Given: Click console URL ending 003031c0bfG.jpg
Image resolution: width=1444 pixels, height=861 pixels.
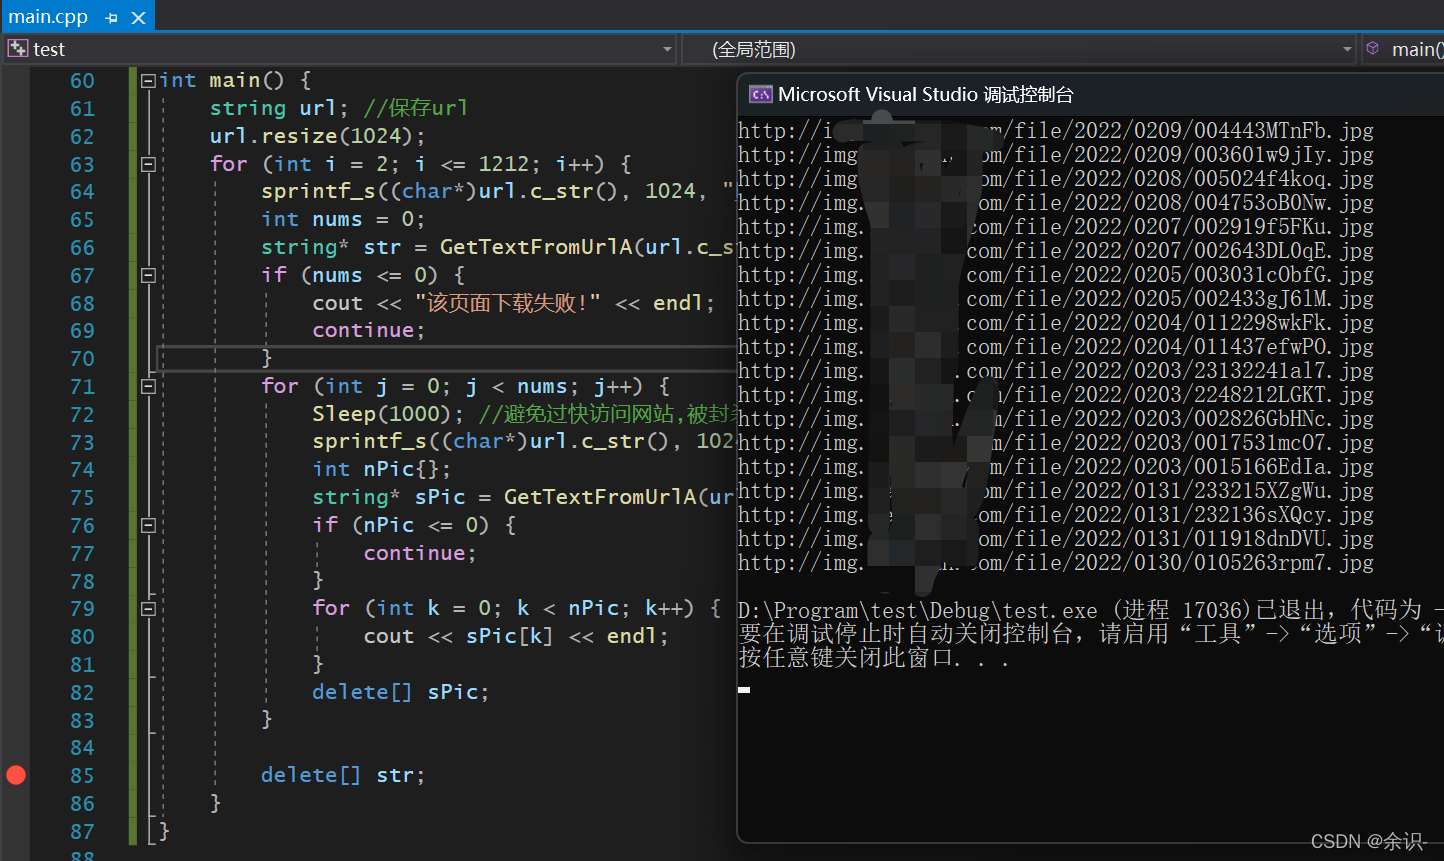Looking at the screenshot, I should 1056,275.
